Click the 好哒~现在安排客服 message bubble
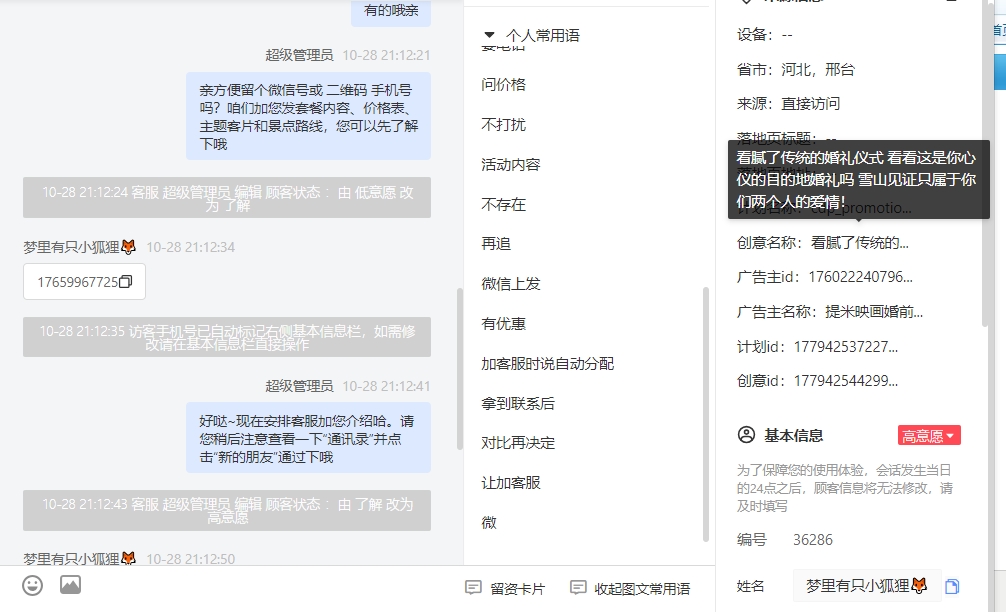This screenshot has height=612, width=1006. 308,438
